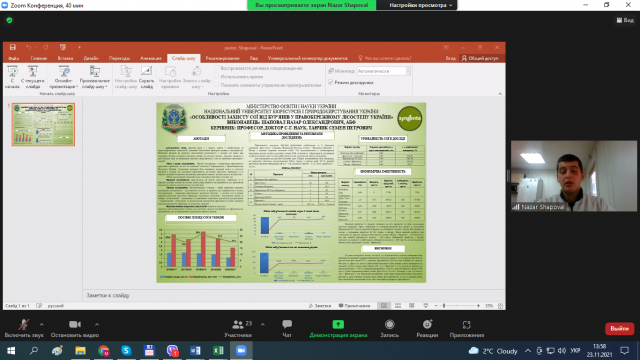Switch to the Design tab

(91, 58)
